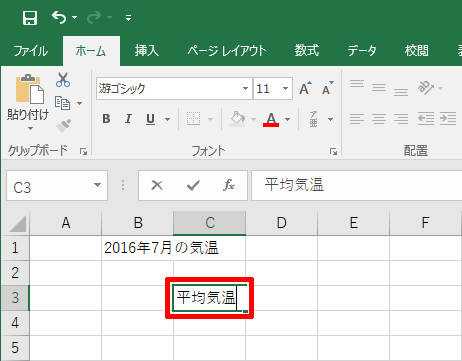This screenshot has width=462, height=361.
Task: Switch to the 校閲 tab
Action: [x=417, y=51]
